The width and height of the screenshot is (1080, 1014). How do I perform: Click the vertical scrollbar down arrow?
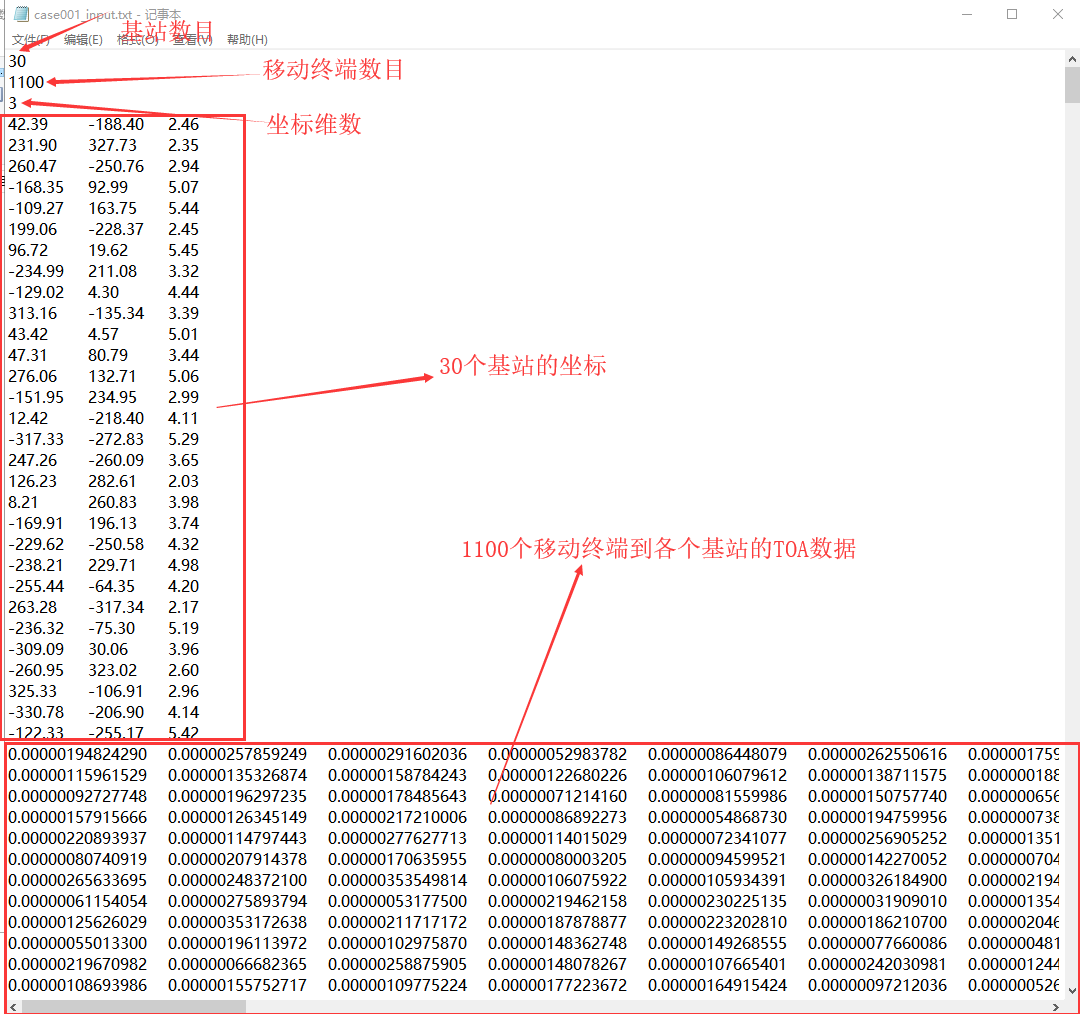(x=1072, y=991)
